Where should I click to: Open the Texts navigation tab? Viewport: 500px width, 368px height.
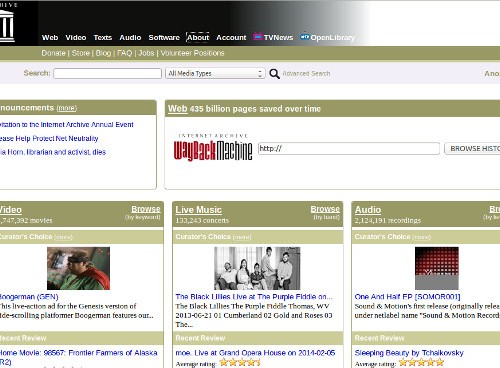[103, 37]
